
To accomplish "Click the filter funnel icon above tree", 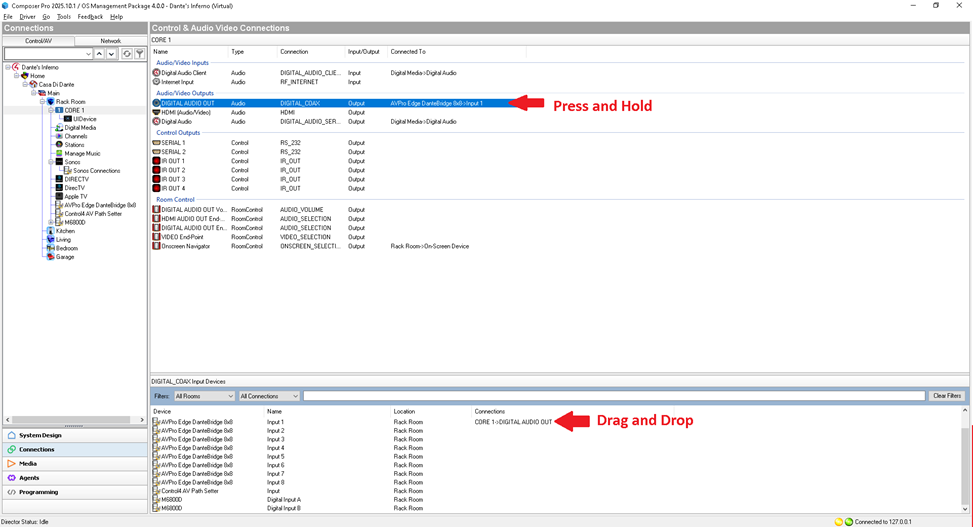I will pos(140,54).
